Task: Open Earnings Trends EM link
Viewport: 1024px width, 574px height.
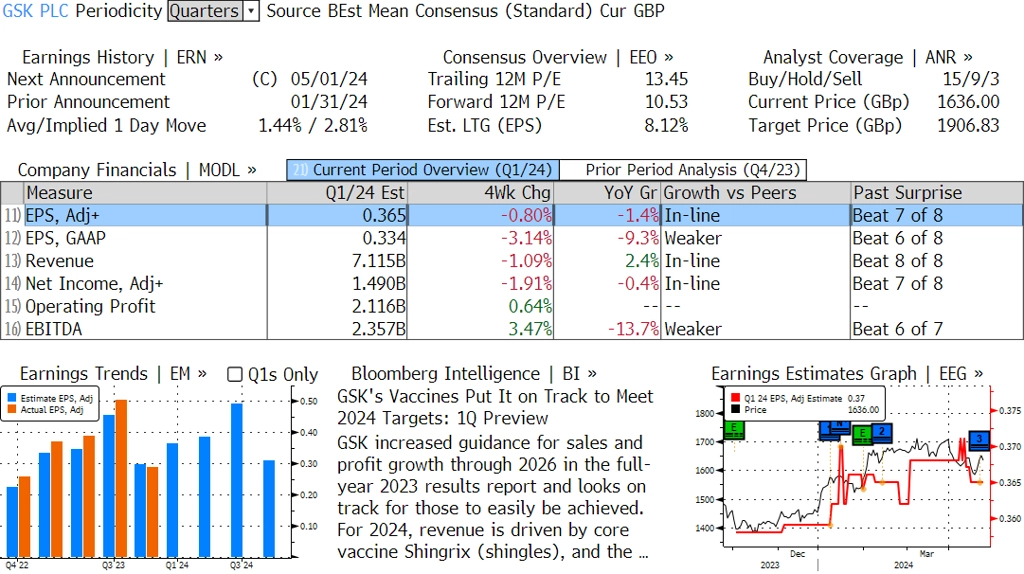Action: pos(113,374)
